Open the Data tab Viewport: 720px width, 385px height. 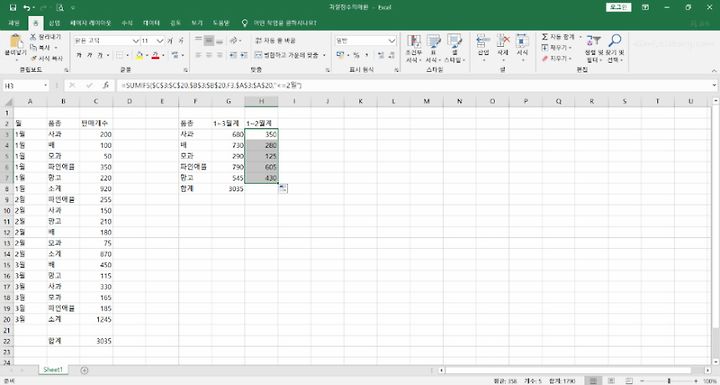pyautogui.click(x=151, y=23)
